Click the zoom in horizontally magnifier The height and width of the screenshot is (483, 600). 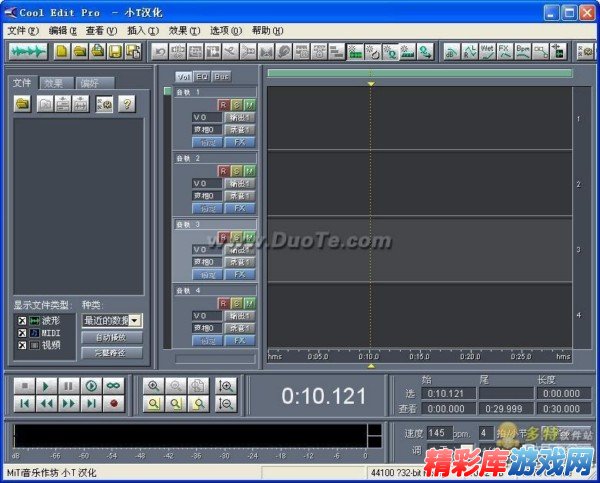[153, 386]
